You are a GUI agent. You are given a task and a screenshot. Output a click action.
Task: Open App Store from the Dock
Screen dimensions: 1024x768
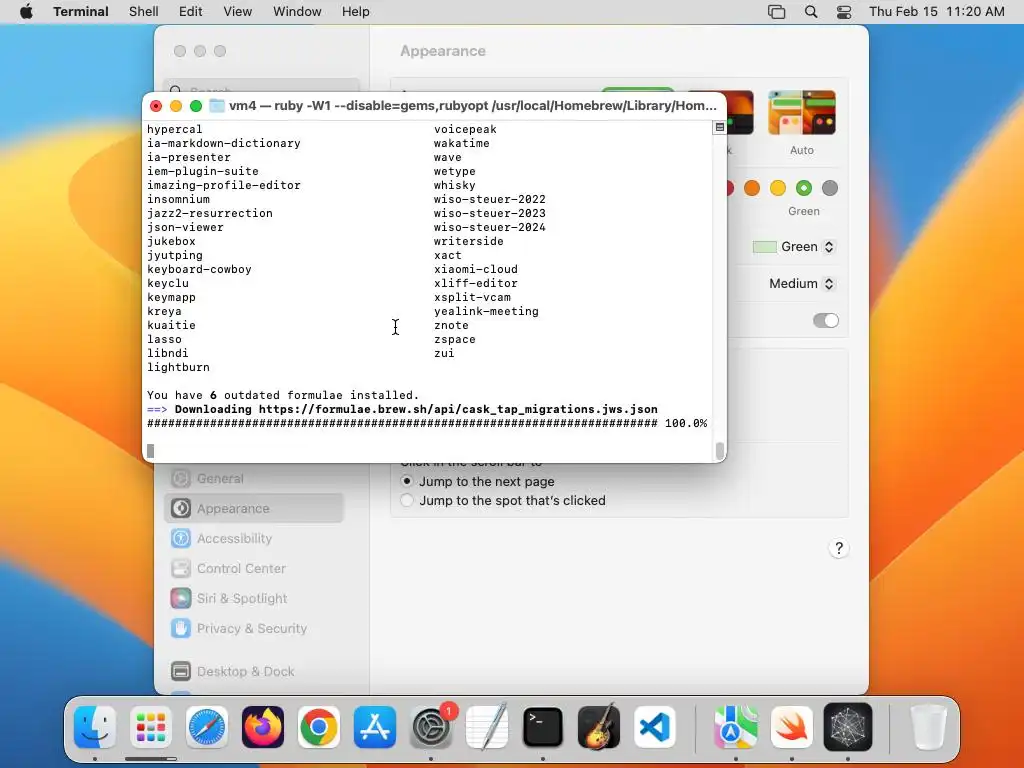(x=375, y=727)
